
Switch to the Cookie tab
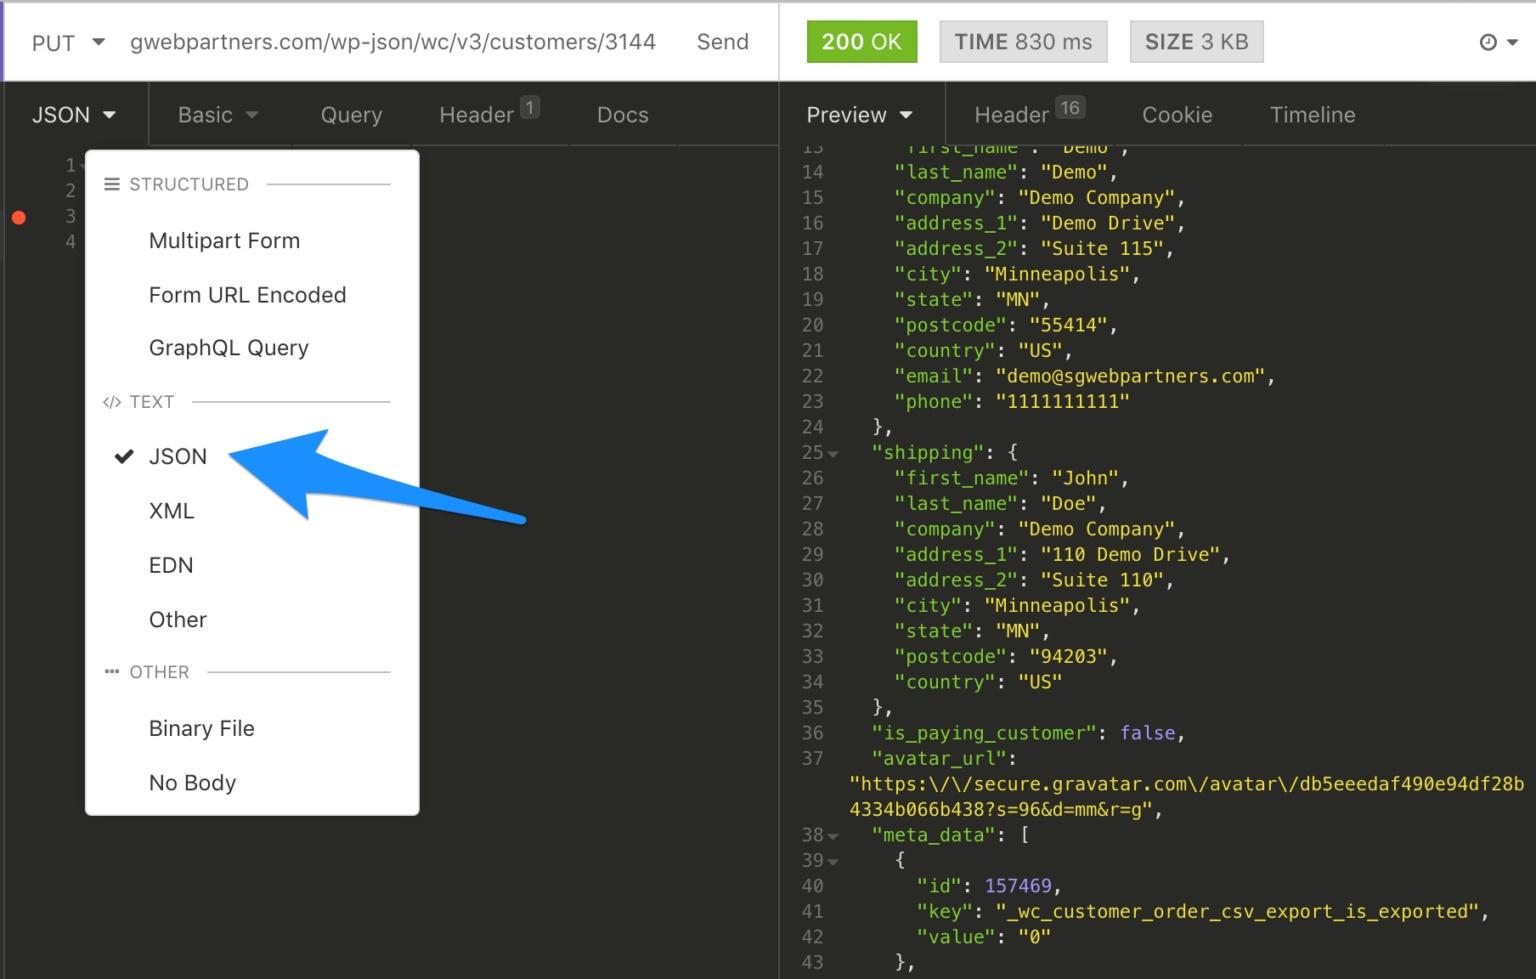click(1177, 114)
